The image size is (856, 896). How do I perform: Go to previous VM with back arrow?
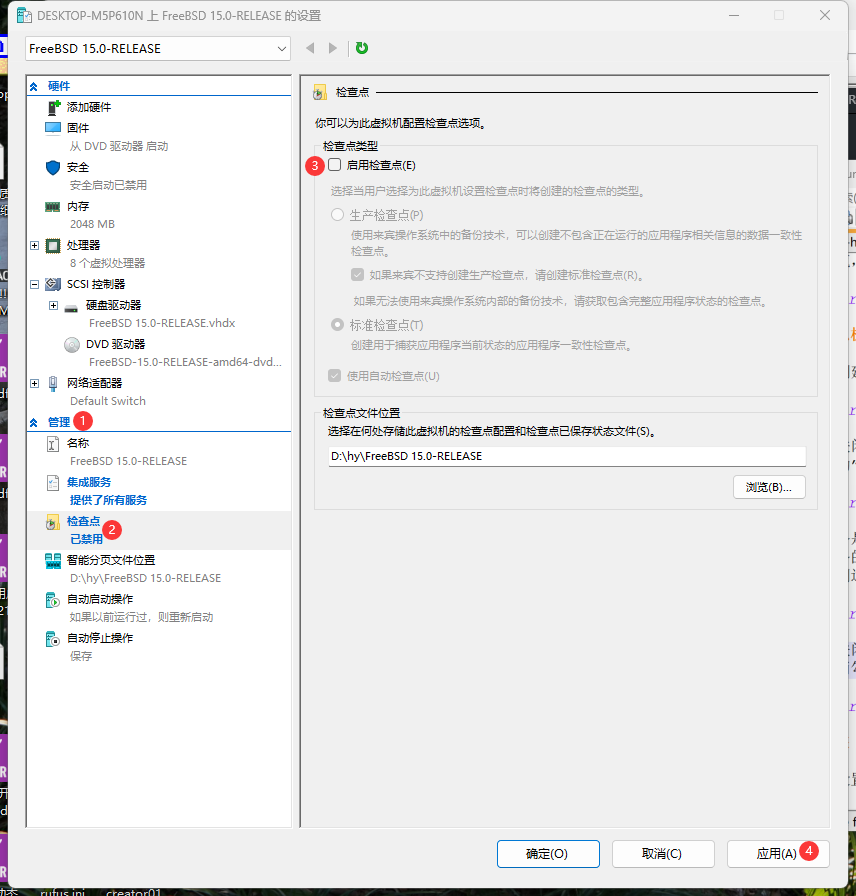tap(310, 48)
